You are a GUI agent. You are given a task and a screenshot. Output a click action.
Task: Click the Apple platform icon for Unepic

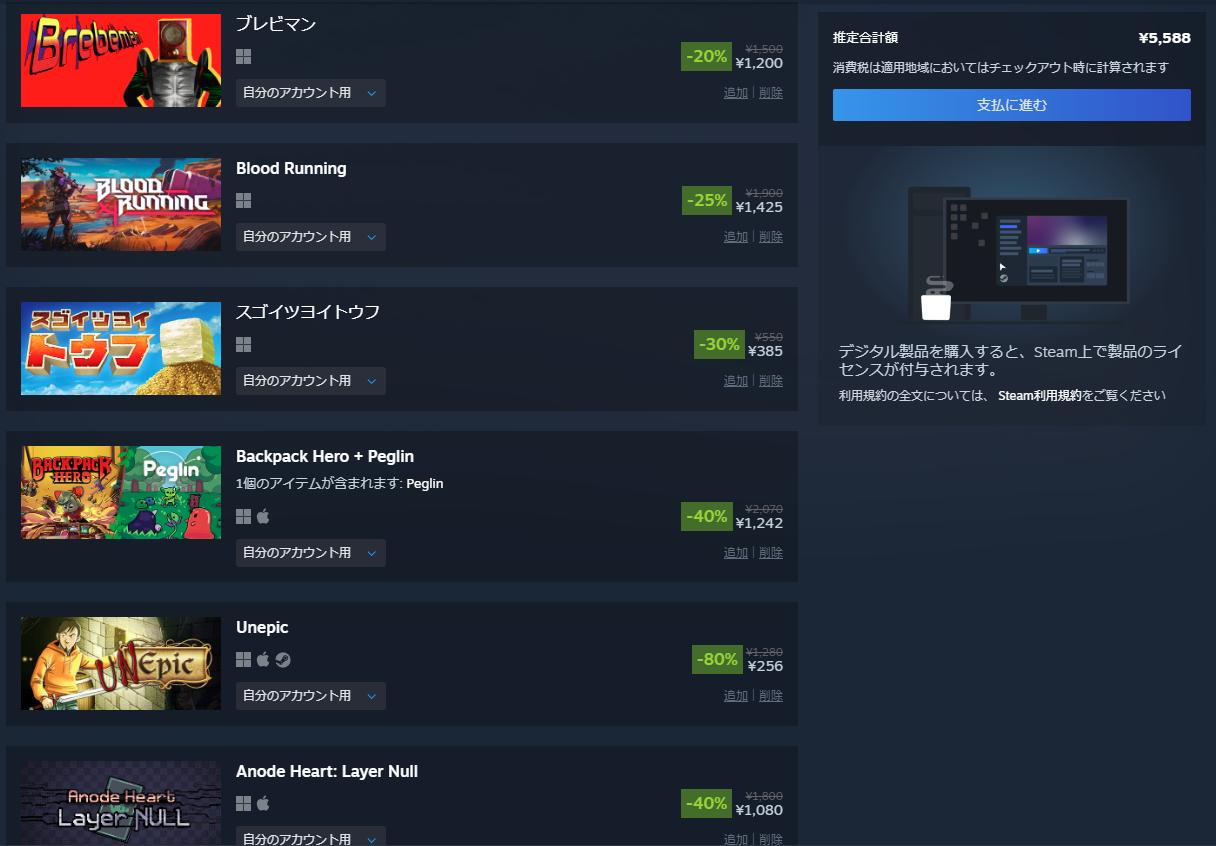(x=264, y=660)
